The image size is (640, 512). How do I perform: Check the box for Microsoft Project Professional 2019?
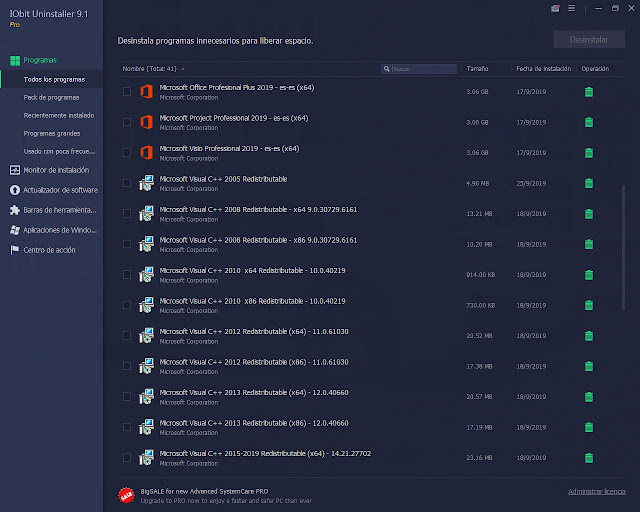pyautogui.click(x=127, y=122)
